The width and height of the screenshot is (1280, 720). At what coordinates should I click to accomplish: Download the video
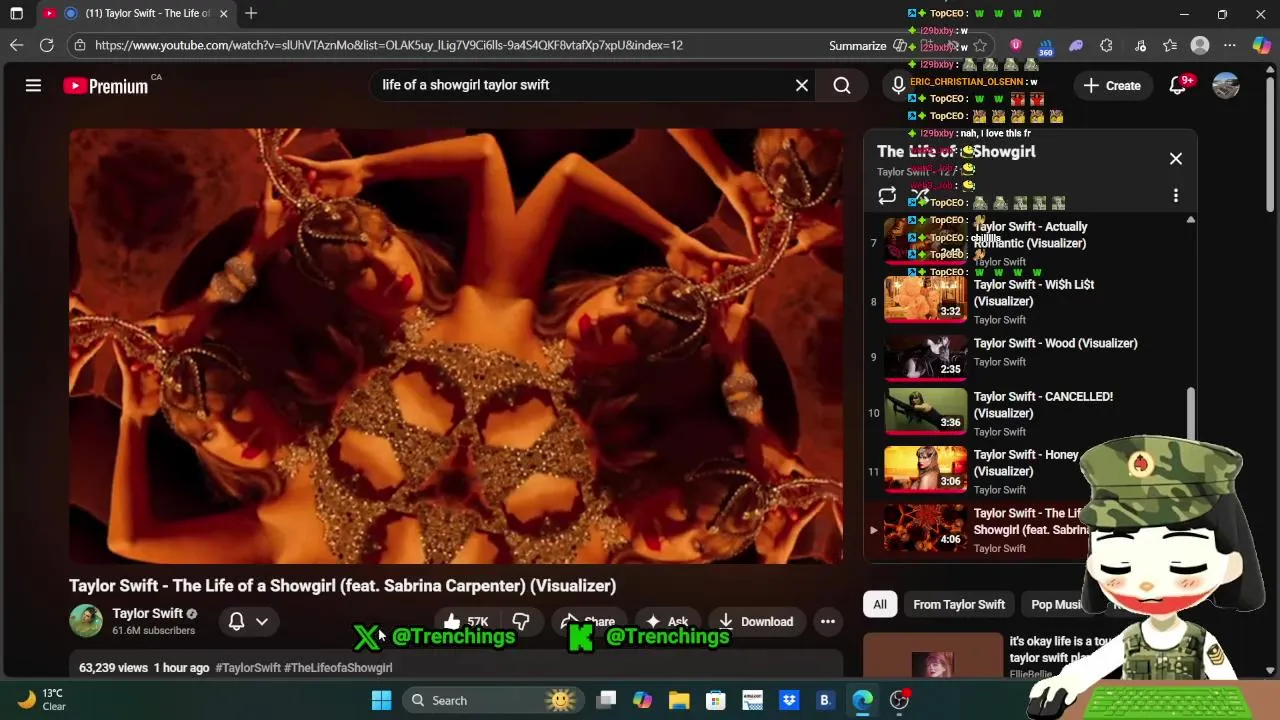pyautogui.click(x=755, y=621)
